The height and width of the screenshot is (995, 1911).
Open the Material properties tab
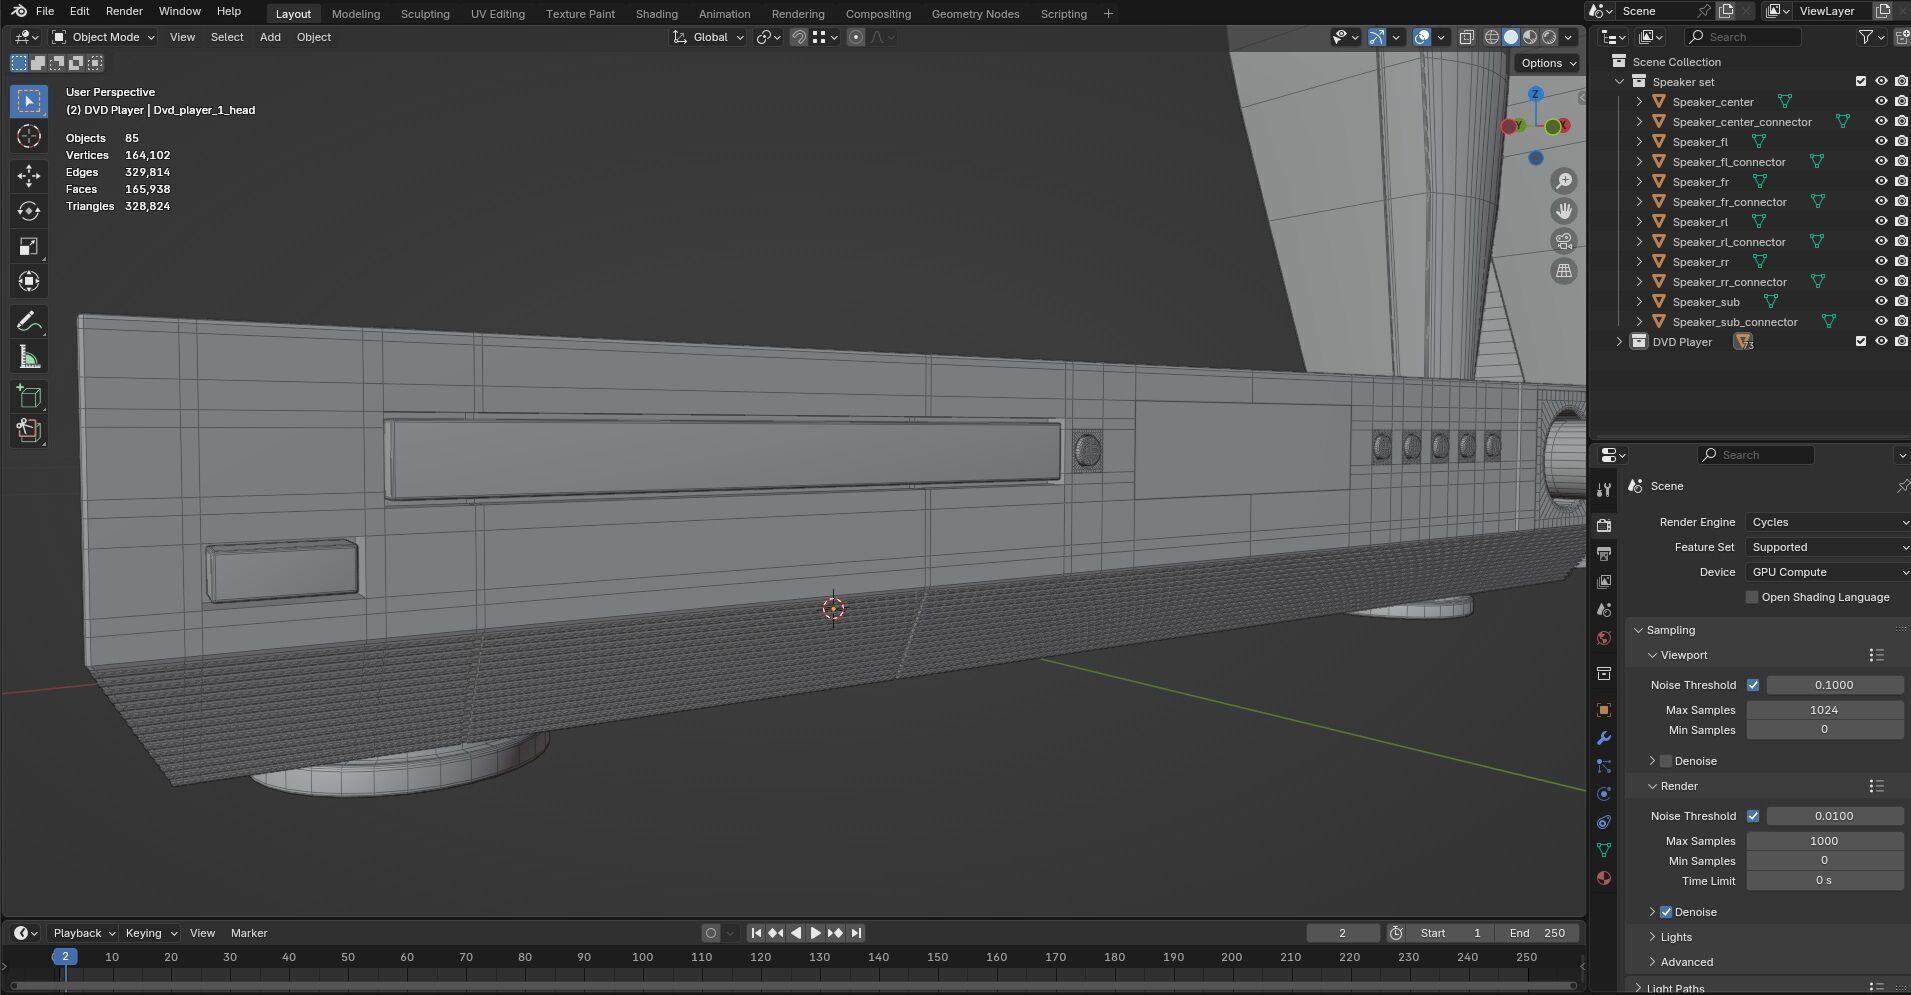coord(1604,878)
